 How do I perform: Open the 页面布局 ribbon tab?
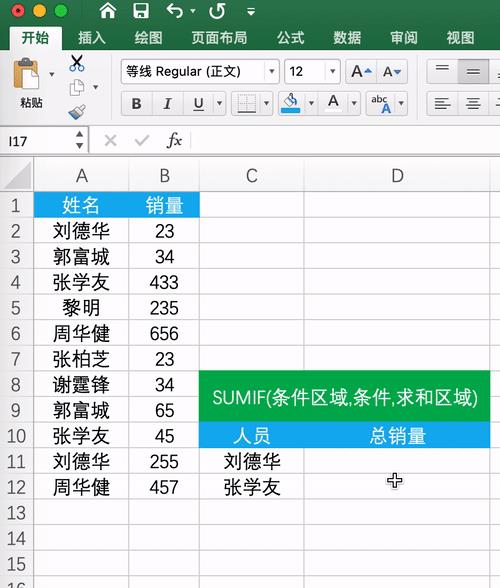[x=219, y=38]
